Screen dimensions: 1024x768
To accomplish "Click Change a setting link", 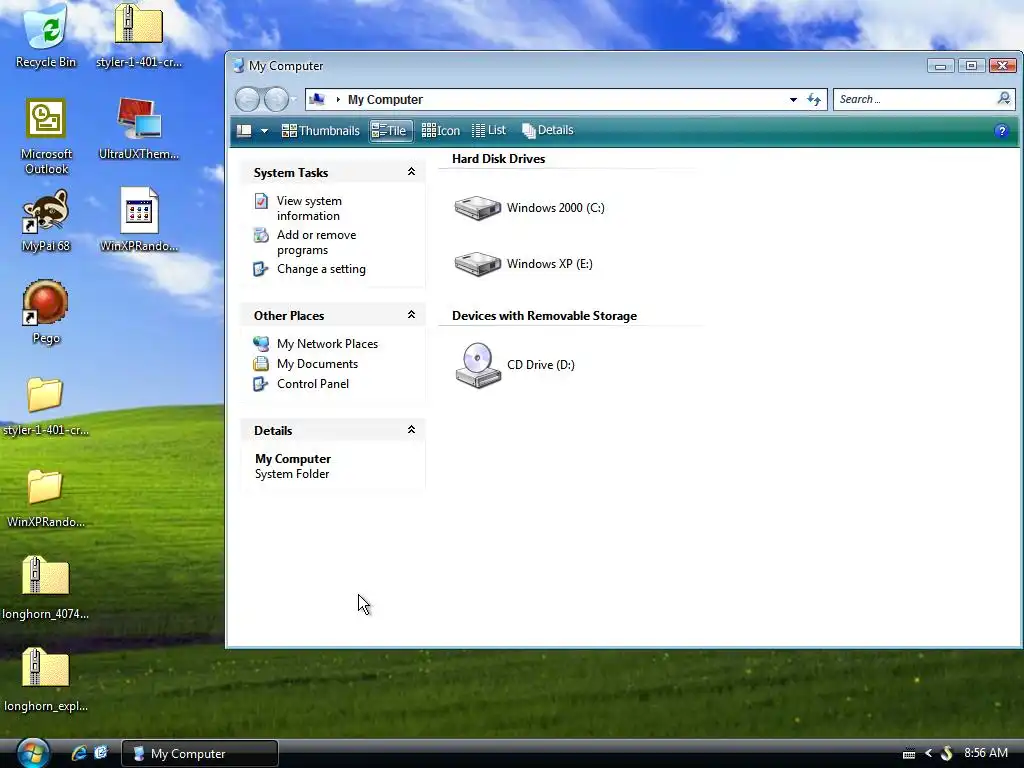I will click(x=310, y=269).
